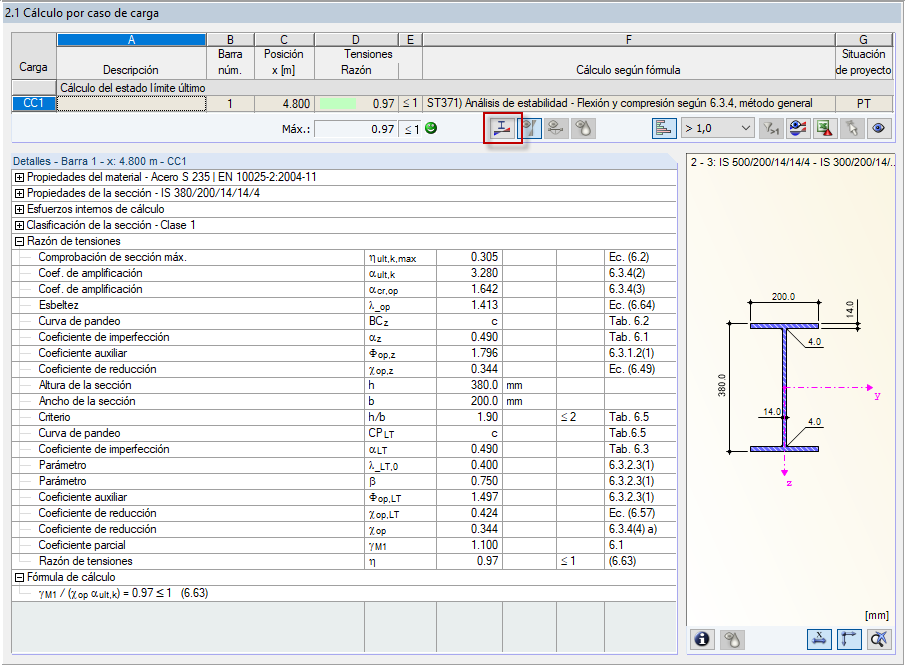Toggle the colored relation scale bars button
The image size is (906, 667).
(663, 129)
